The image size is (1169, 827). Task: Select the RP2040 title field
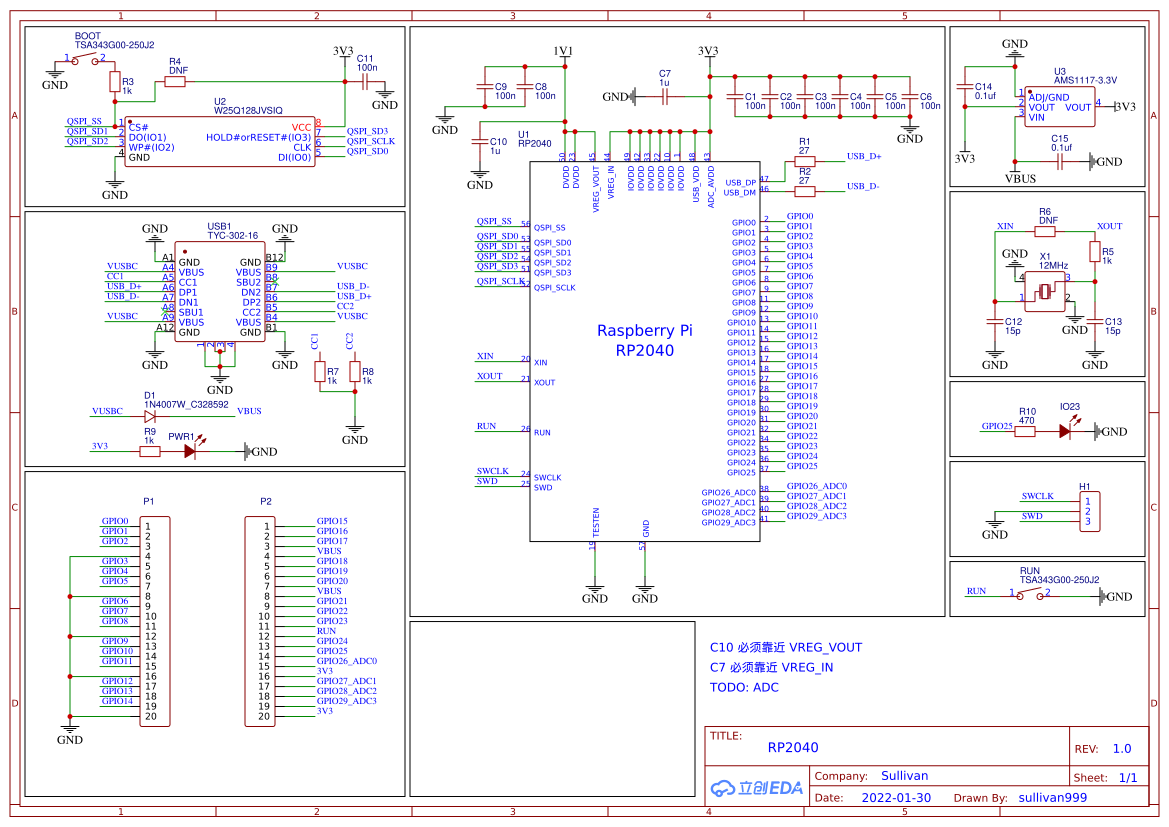coord(793,747)
